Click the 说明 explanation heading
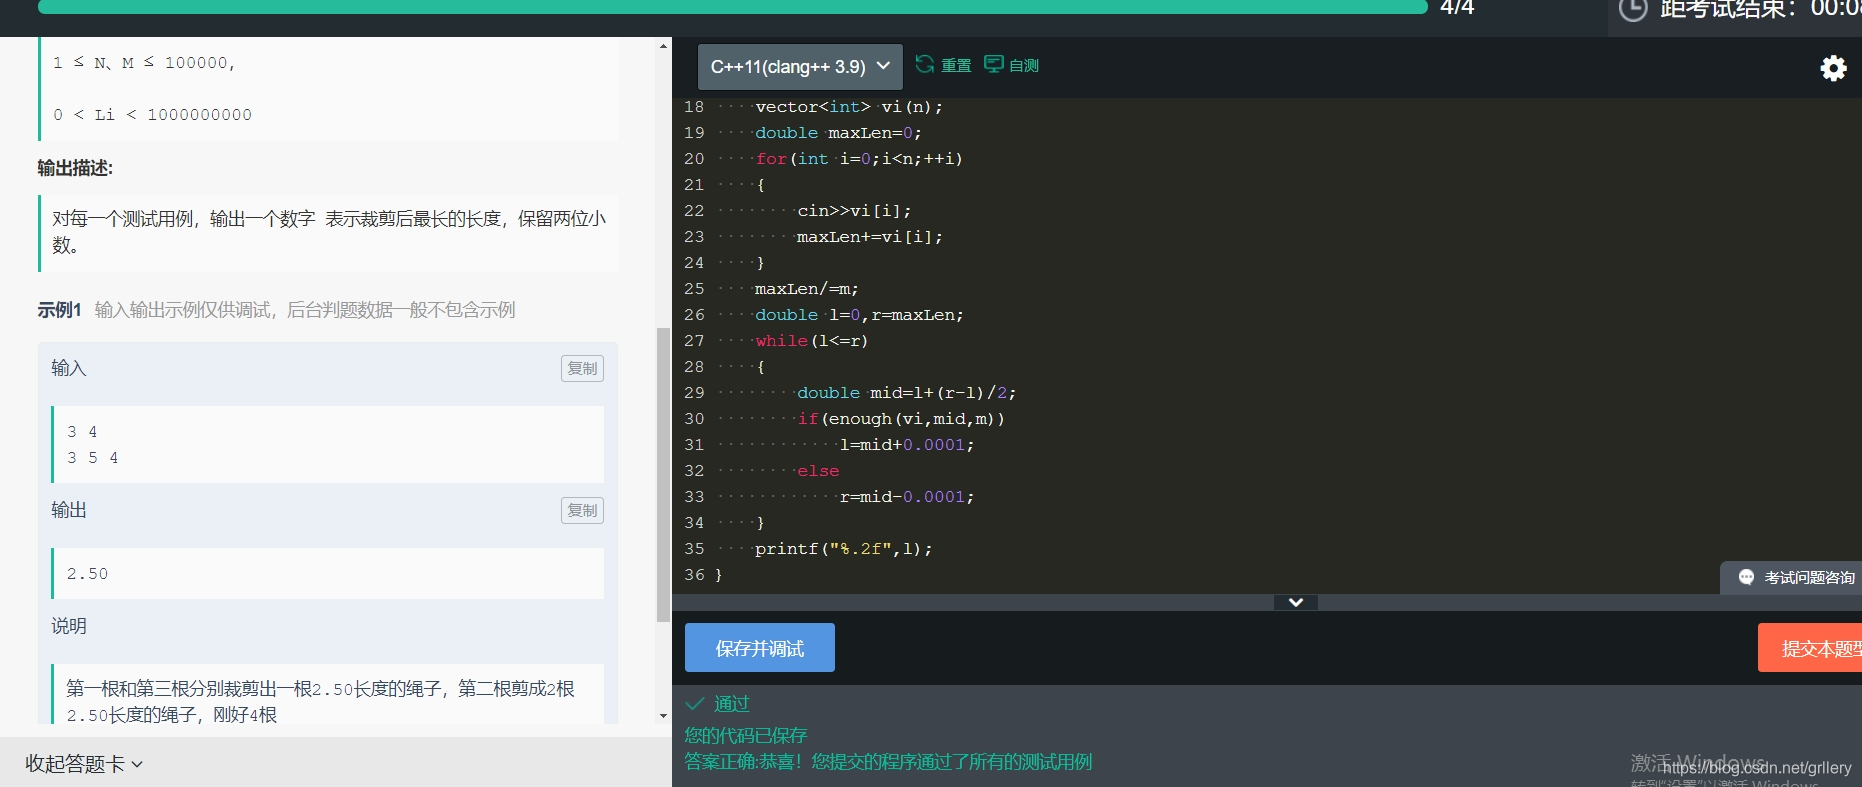The height and width of the screenshot is (787, 1862). (69, 626)
